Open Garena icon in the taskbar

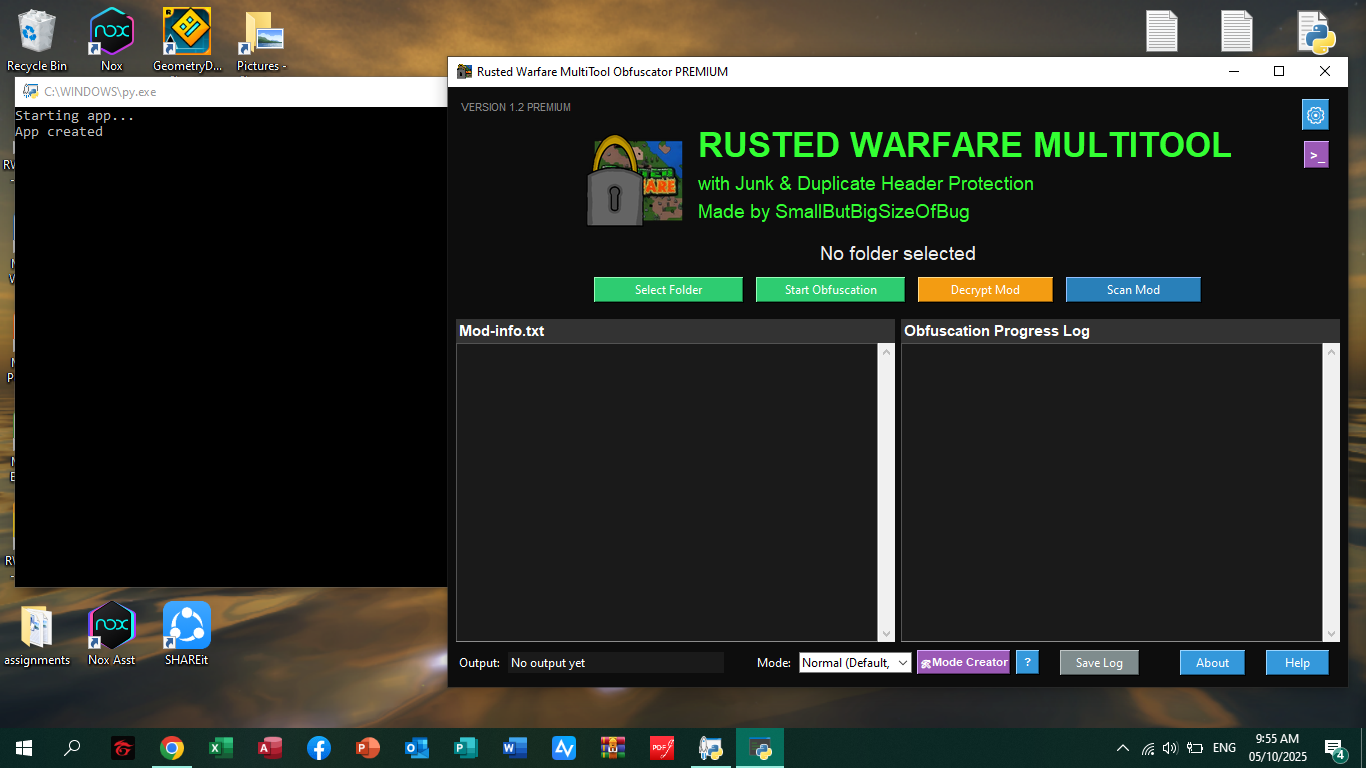coord(123,748)
